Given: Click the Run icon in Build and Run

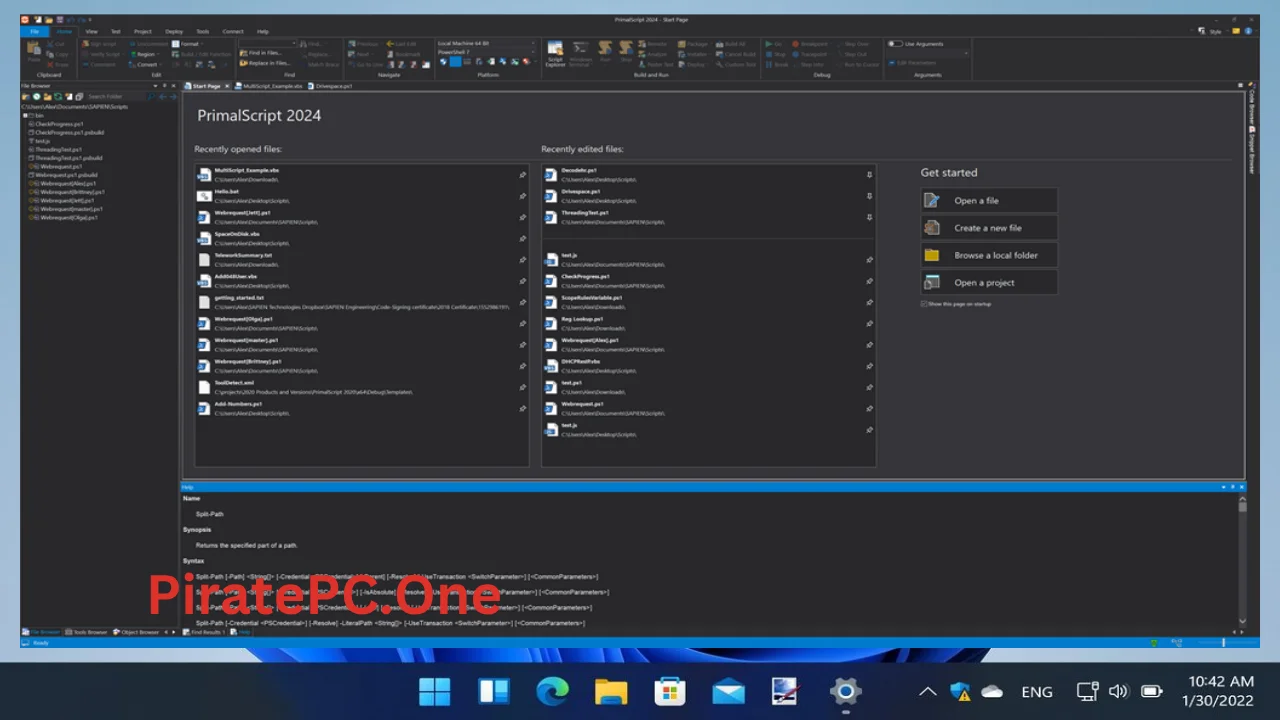Looking at the screenshot, I should pyautogui.click(x=605, y=50).
